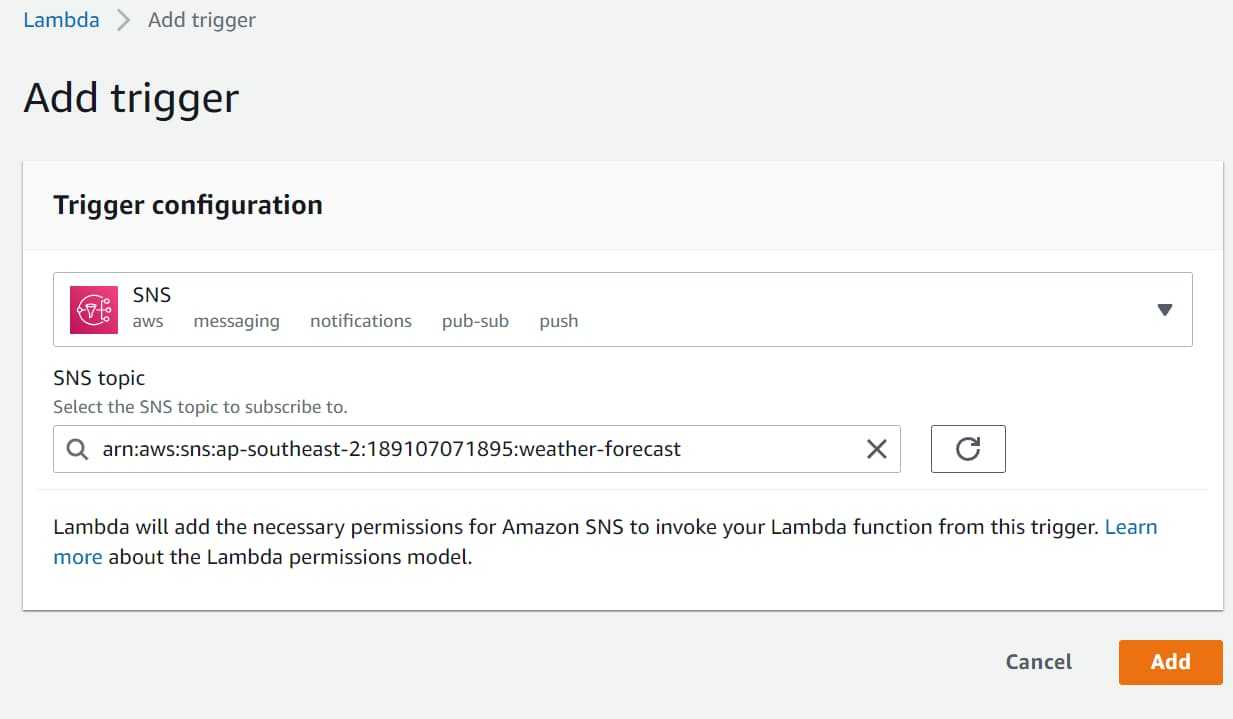Screen dimensions: 1233x719
Task: Click the notifications tag under SNS
Action: pos(360,321)
